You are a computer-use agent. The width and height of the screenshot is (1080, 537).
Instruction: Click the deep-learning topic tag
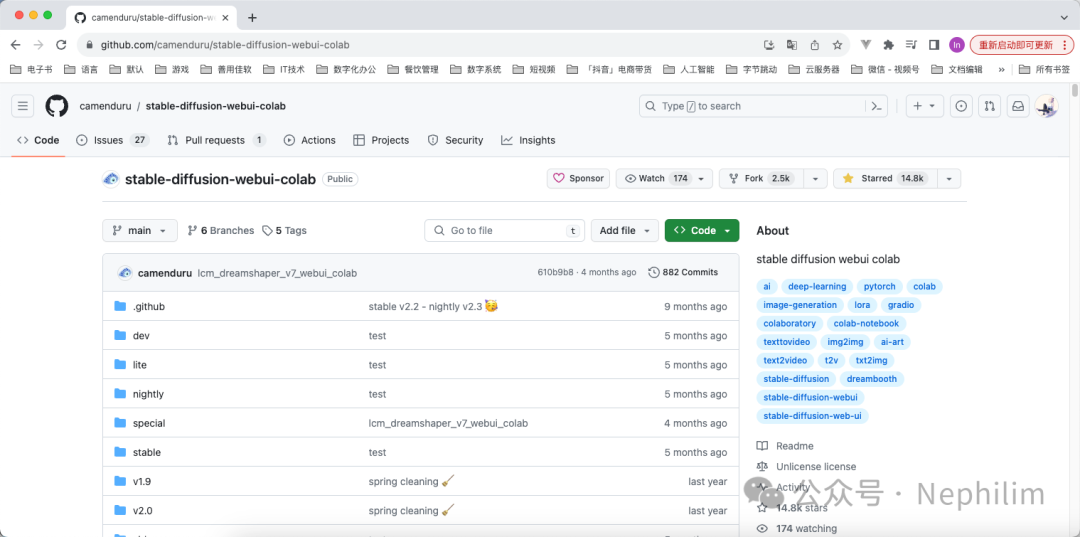coord(817,286)
